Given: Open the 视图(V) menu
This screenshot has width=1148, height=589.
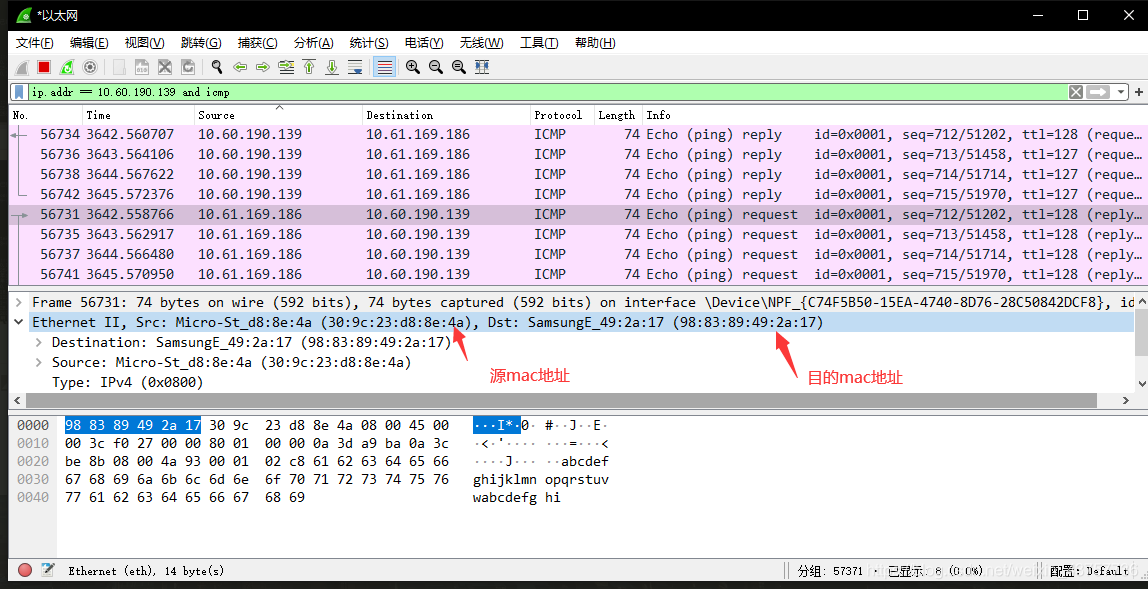Looking at the screenshot, I should (x=144, y=42).
